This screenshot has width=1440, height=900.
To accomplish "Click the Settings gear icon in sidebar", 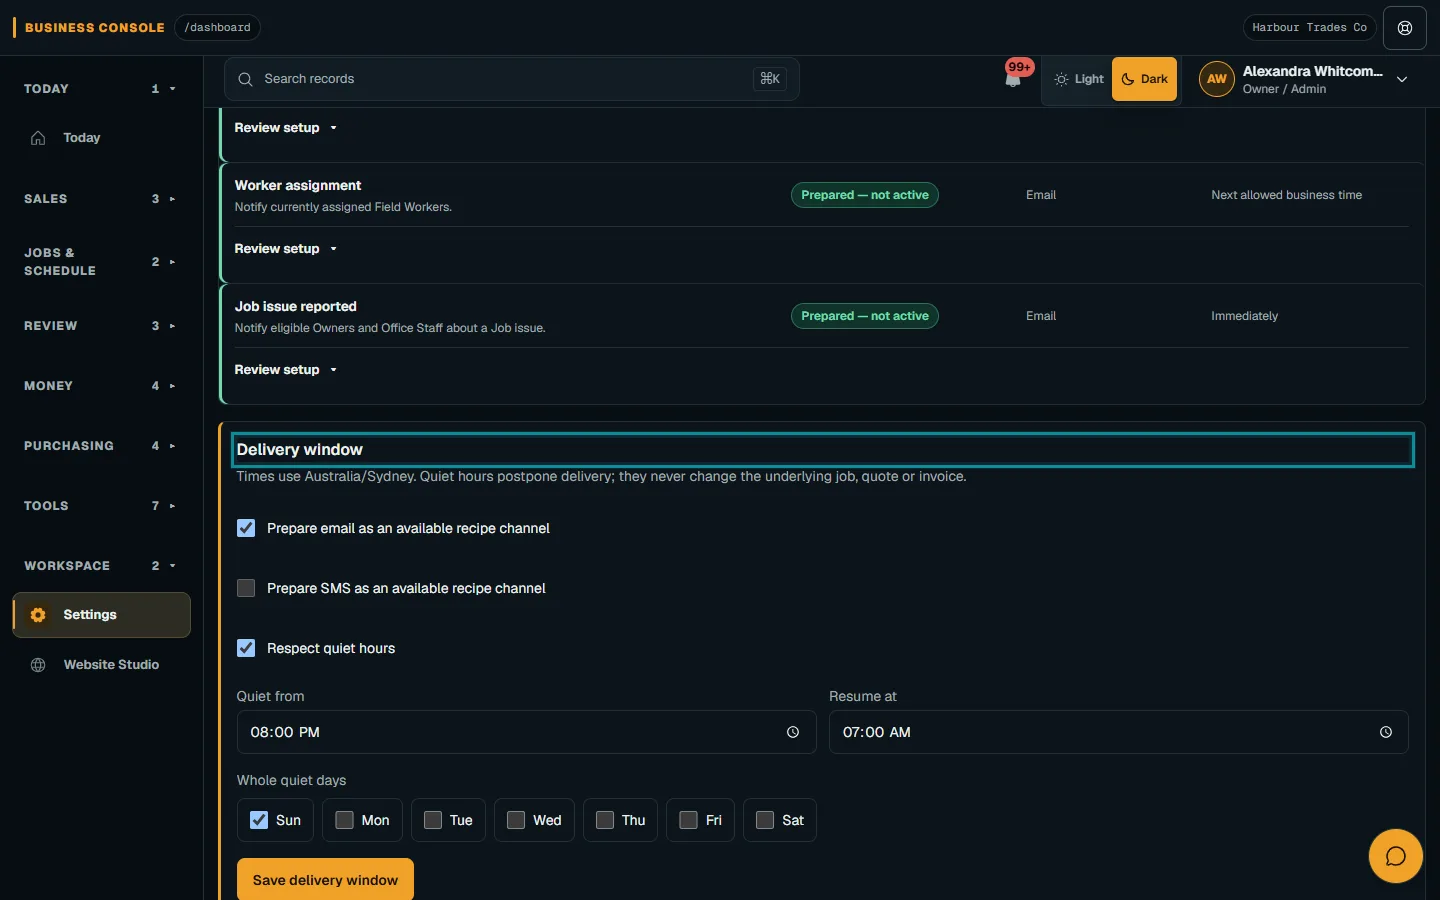I will pyautogui.click(x=38, y=615).
